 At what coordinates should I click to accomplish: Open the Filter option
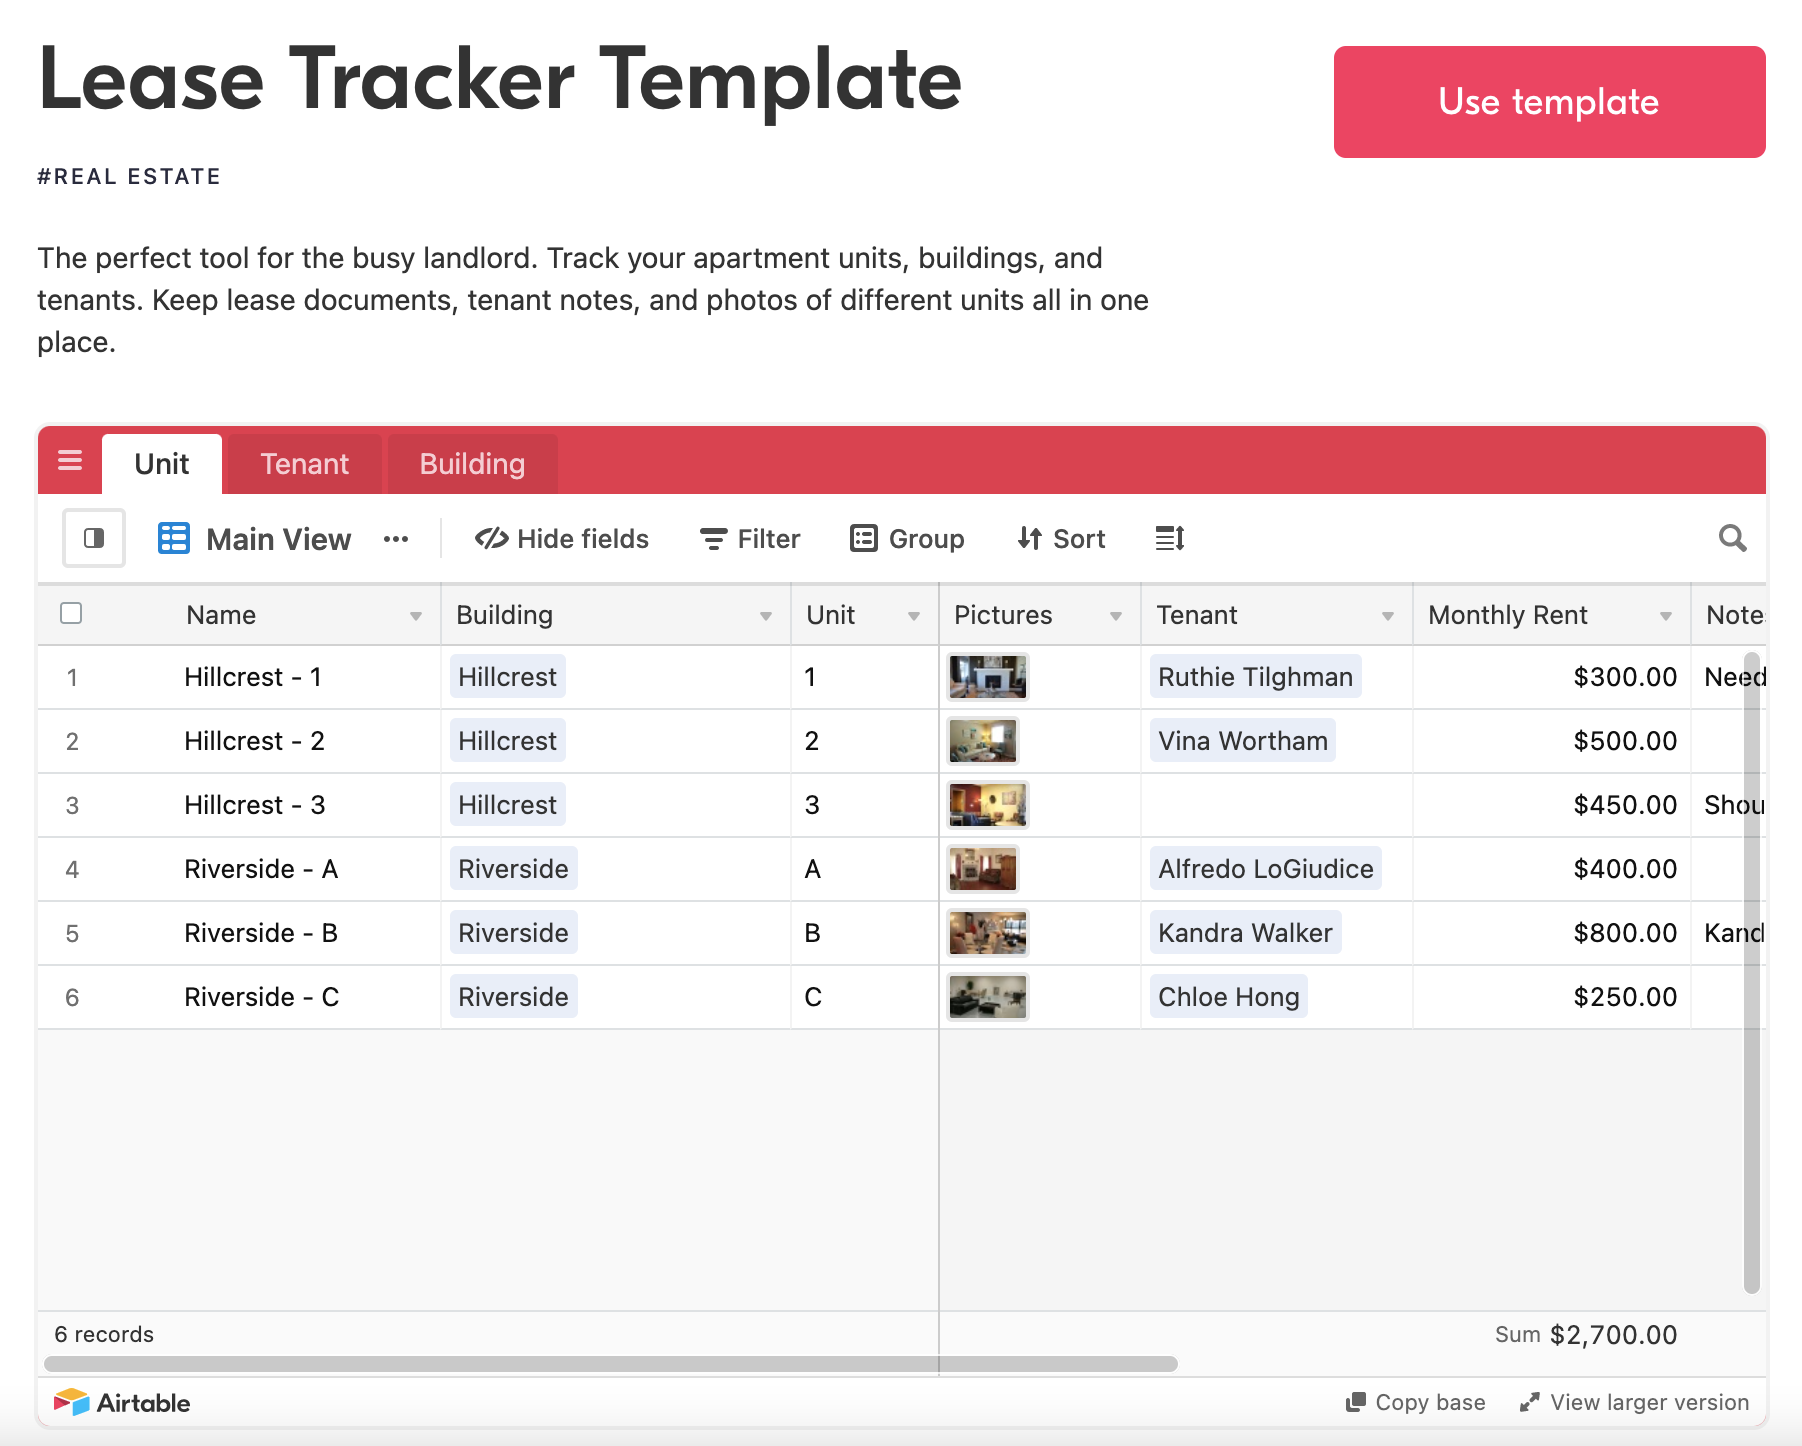coord(750,539)
